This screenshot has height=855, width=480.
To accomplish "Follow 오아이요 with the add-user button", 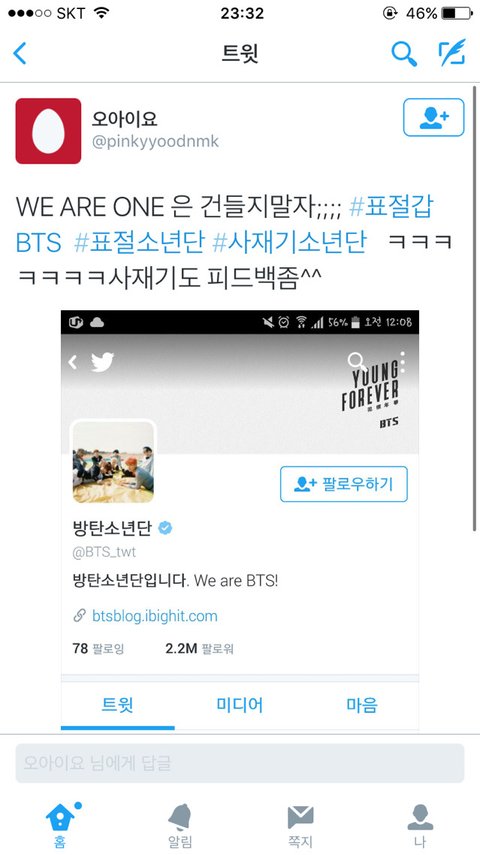I will 434,117.
